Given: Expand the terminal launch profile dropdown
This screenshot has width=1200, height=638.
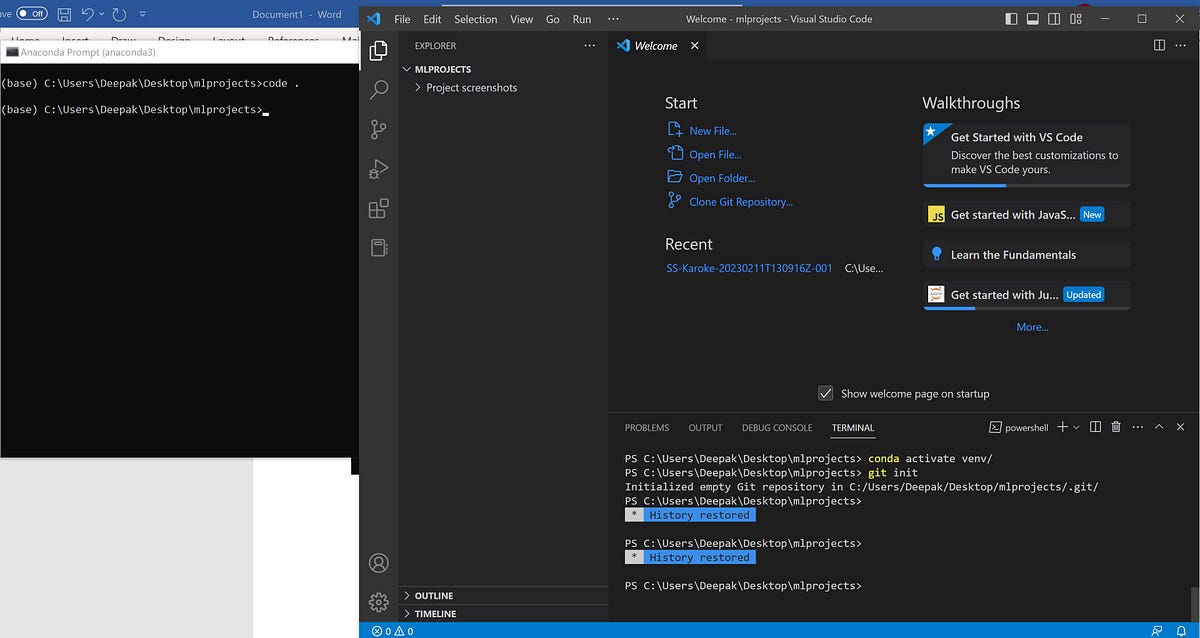Looking at the screenshot, I should click(x=1074, y=426).
